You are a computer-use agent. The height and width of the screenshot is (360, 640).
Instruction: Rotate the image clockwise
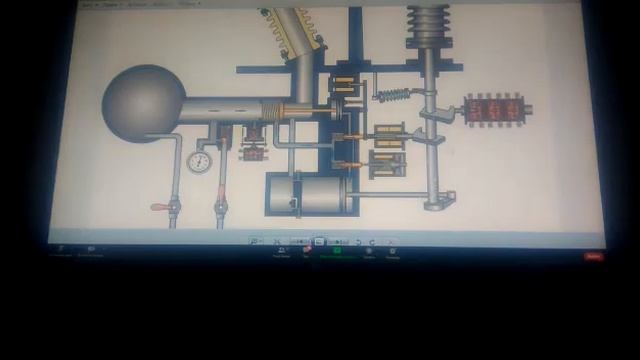[372, 242]
